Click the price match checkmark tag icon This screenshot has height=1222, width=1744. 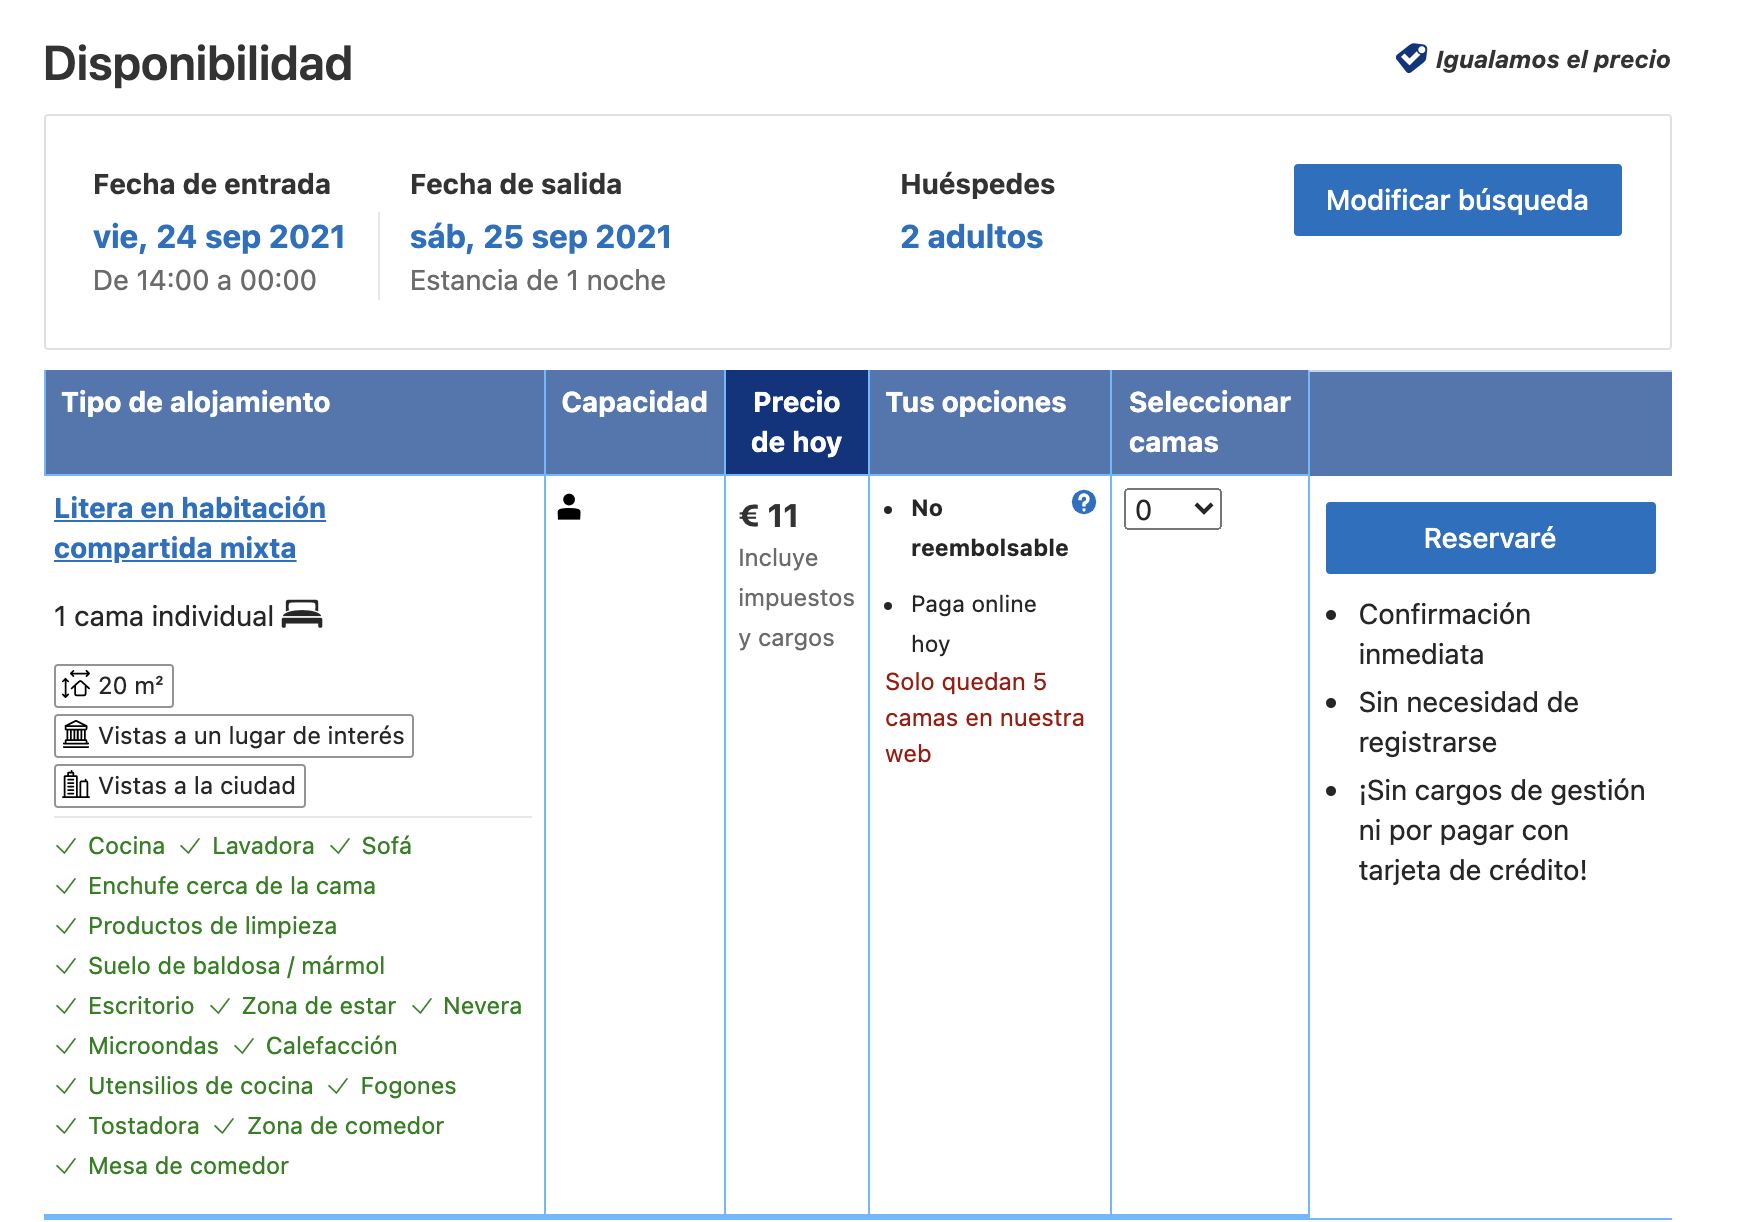1411,59
